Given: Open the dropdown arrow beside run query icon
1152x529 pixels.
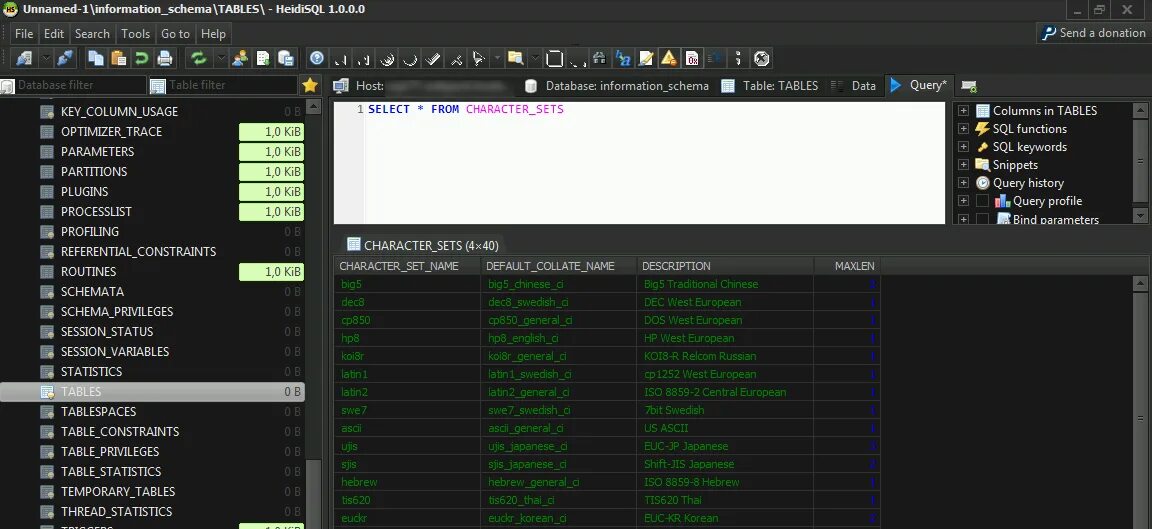Looking at the screenshot, I should pos(497,59).
